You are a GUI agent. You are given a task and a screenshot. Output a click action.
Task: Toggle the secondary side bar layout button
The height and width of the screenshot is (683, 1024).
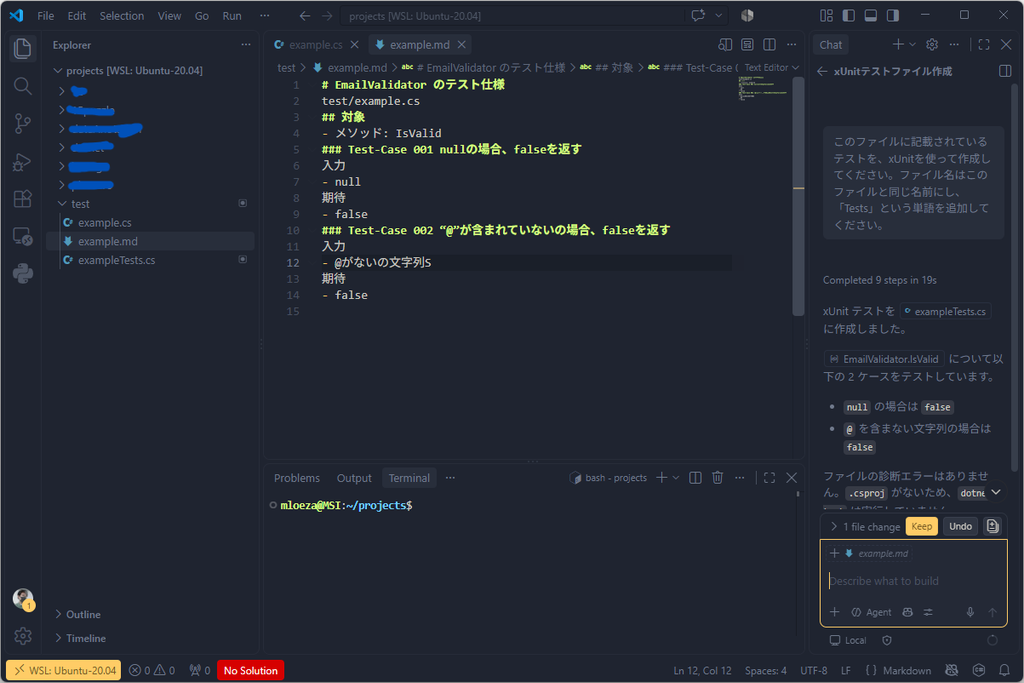pyautogui.click(x=893, y=16)
